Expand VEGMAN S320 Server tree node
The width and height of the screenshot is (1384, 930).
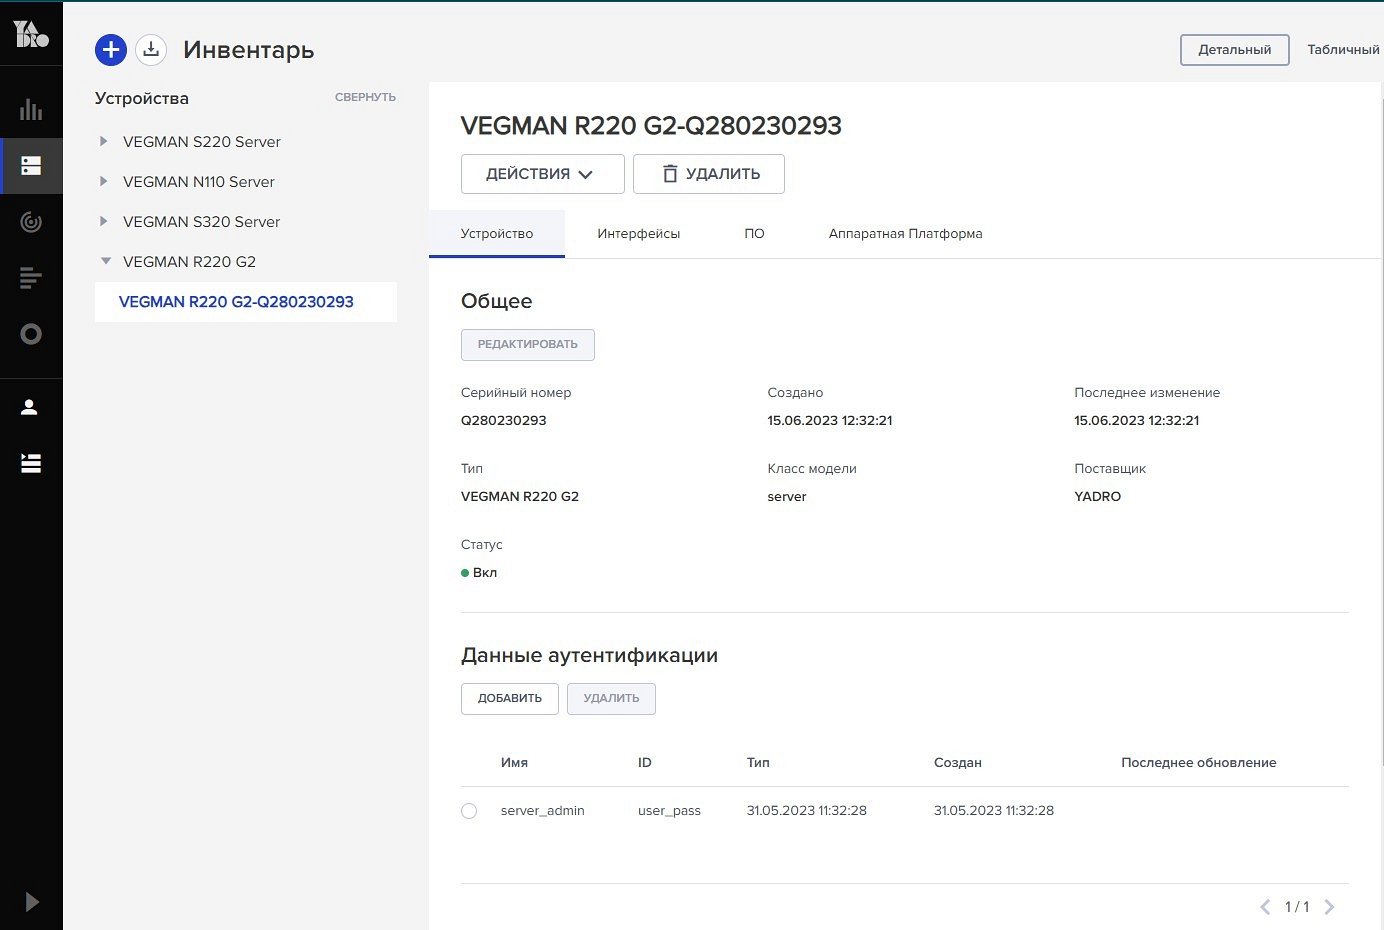pyautogui.click(x=103, y=221)
